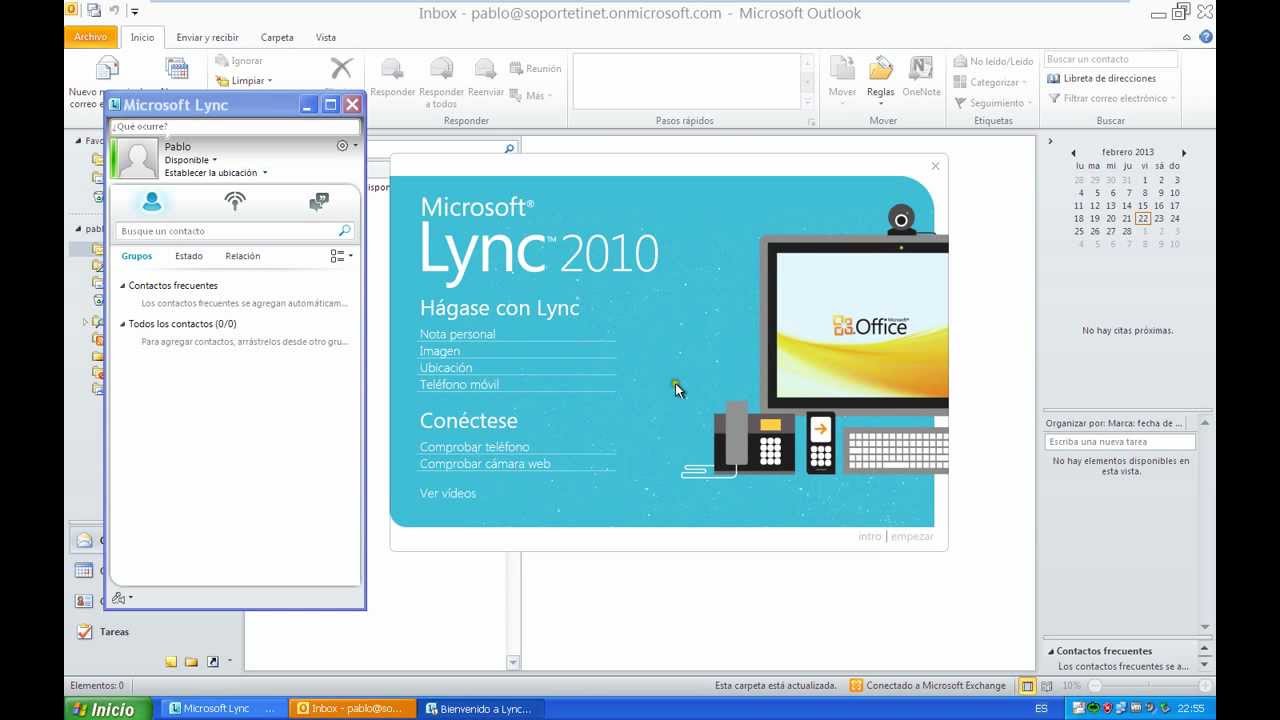Open Libreta de direcciones
The image size is (1280, 720).
pyautogui.click(x=1102, y=78)
